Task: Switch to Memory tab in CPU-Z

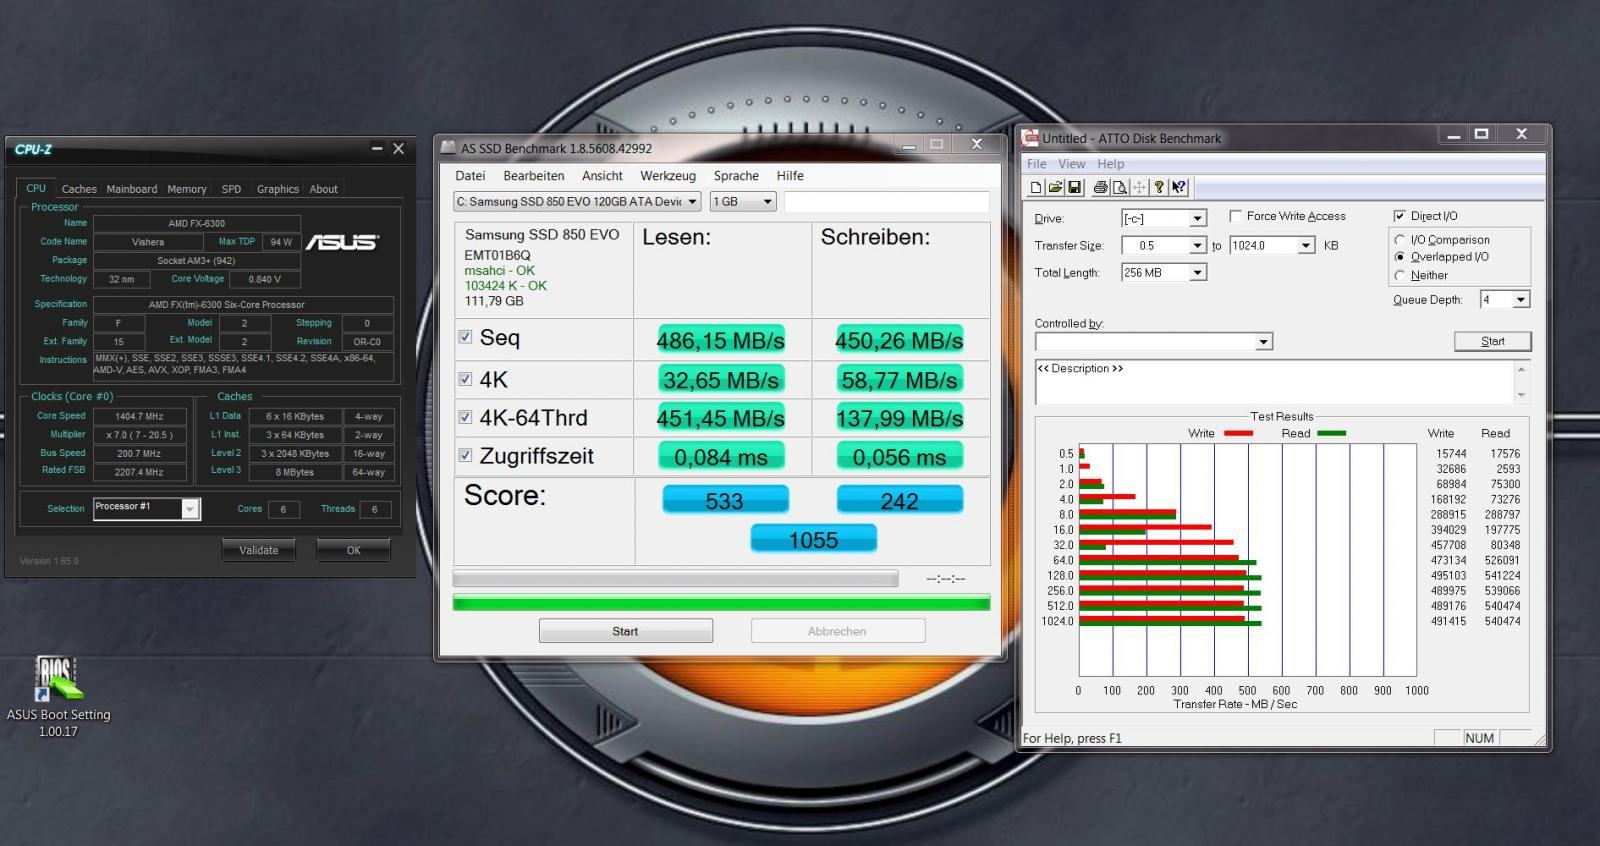Action: [187, 189]
